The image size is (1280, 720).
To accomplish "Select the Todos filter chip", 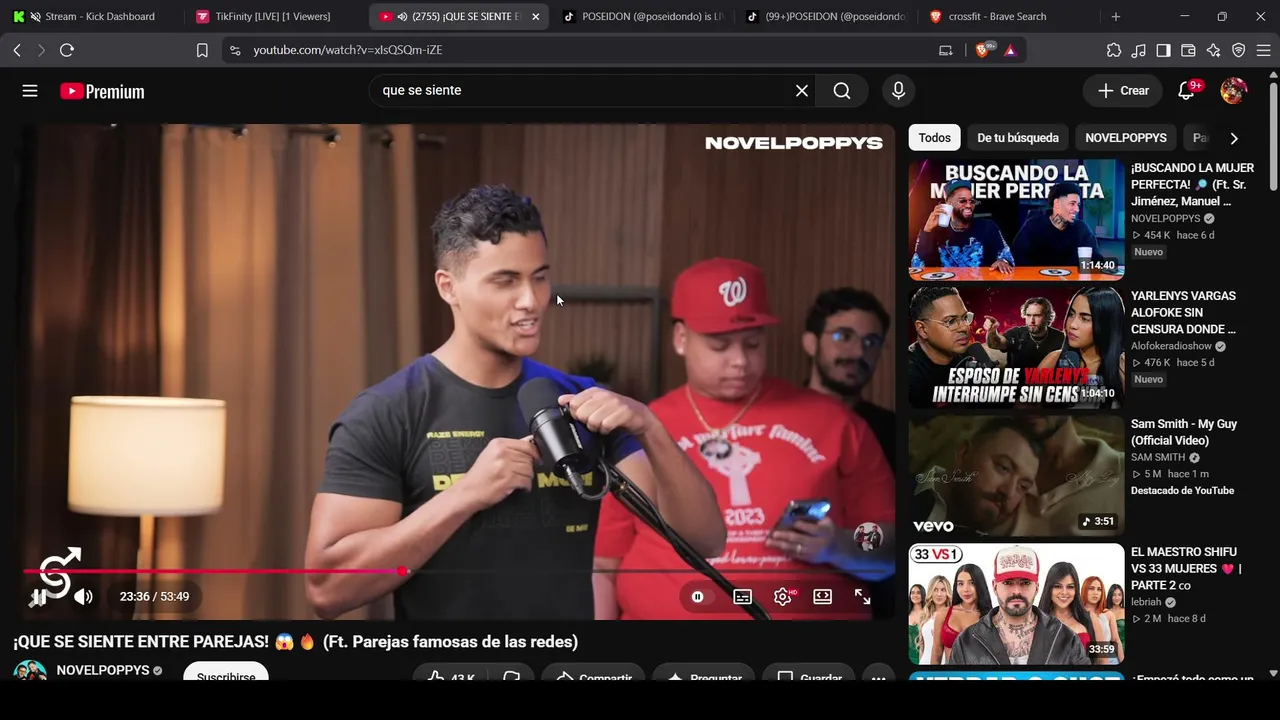I will pyautogui.click(x=935, y=138).
